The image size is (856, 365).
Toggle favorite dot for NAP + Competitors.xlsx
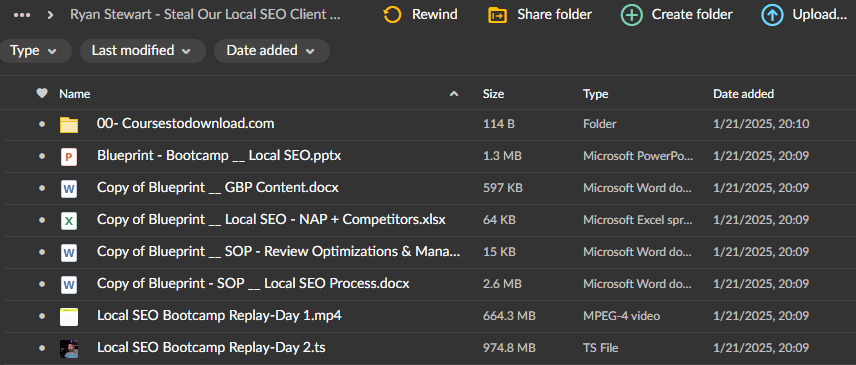(x=42, y=220)
